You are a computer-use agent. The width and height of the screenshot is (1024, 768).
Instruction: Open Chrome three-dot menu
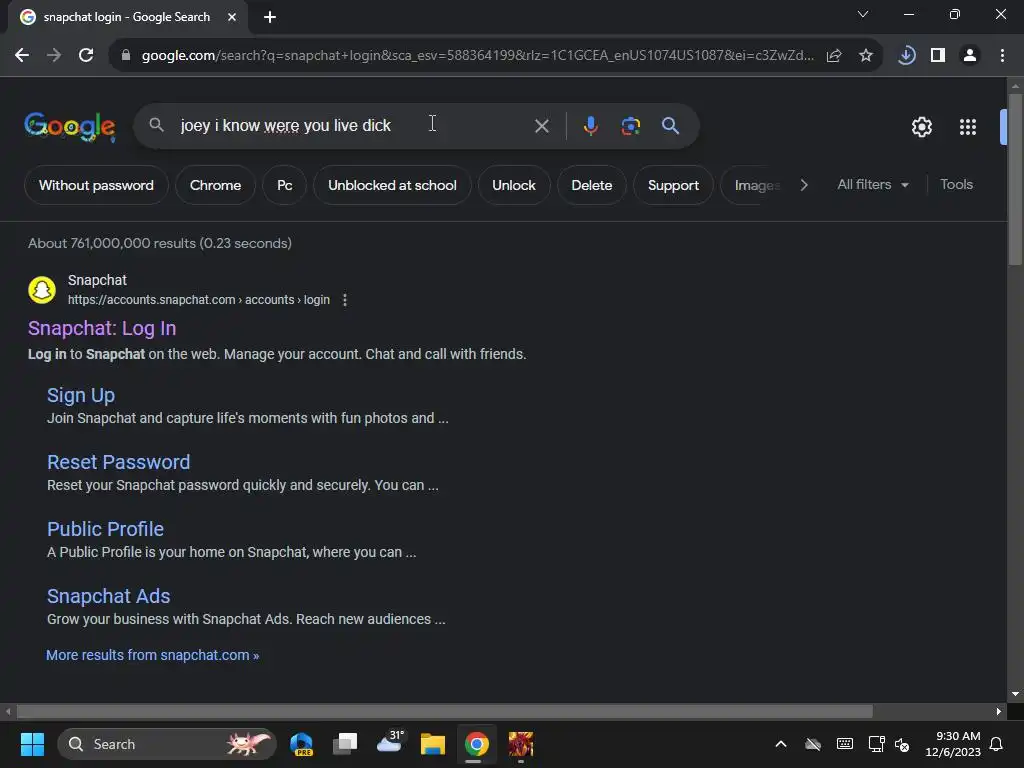point(1002,56)
